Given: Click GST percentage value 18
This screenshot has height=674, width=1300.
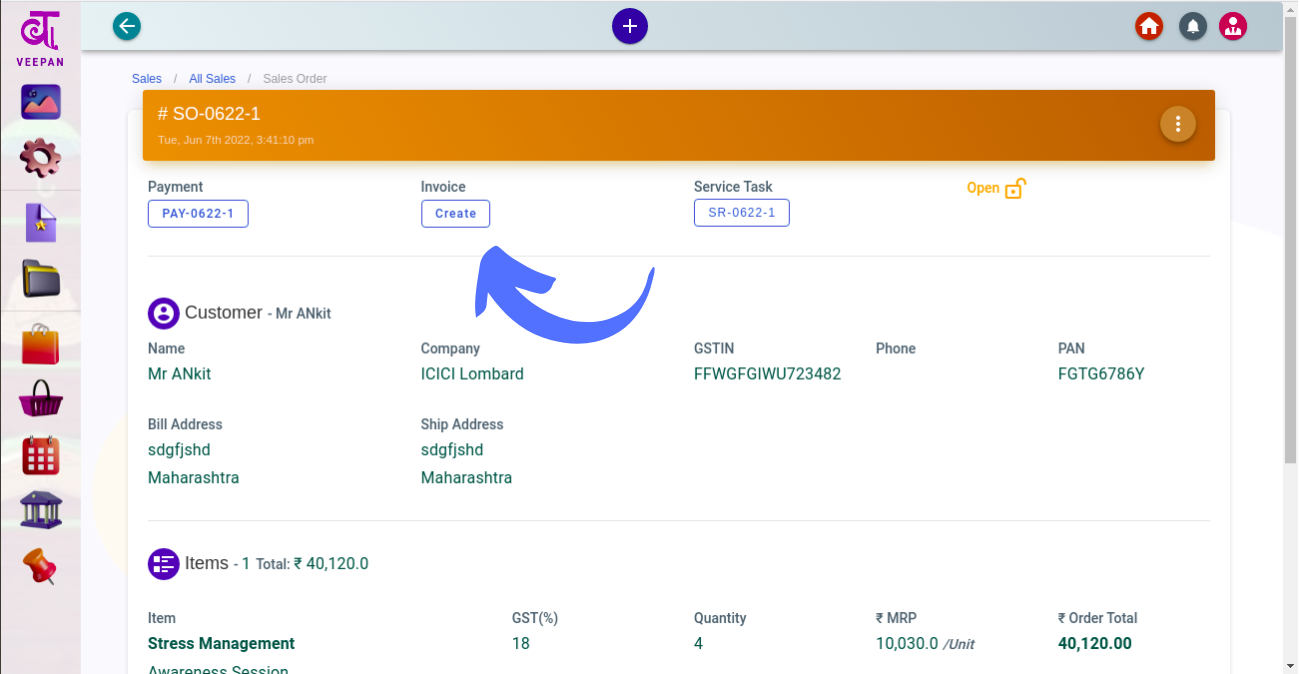Looking at the screenshot, I should click(521, 644).
